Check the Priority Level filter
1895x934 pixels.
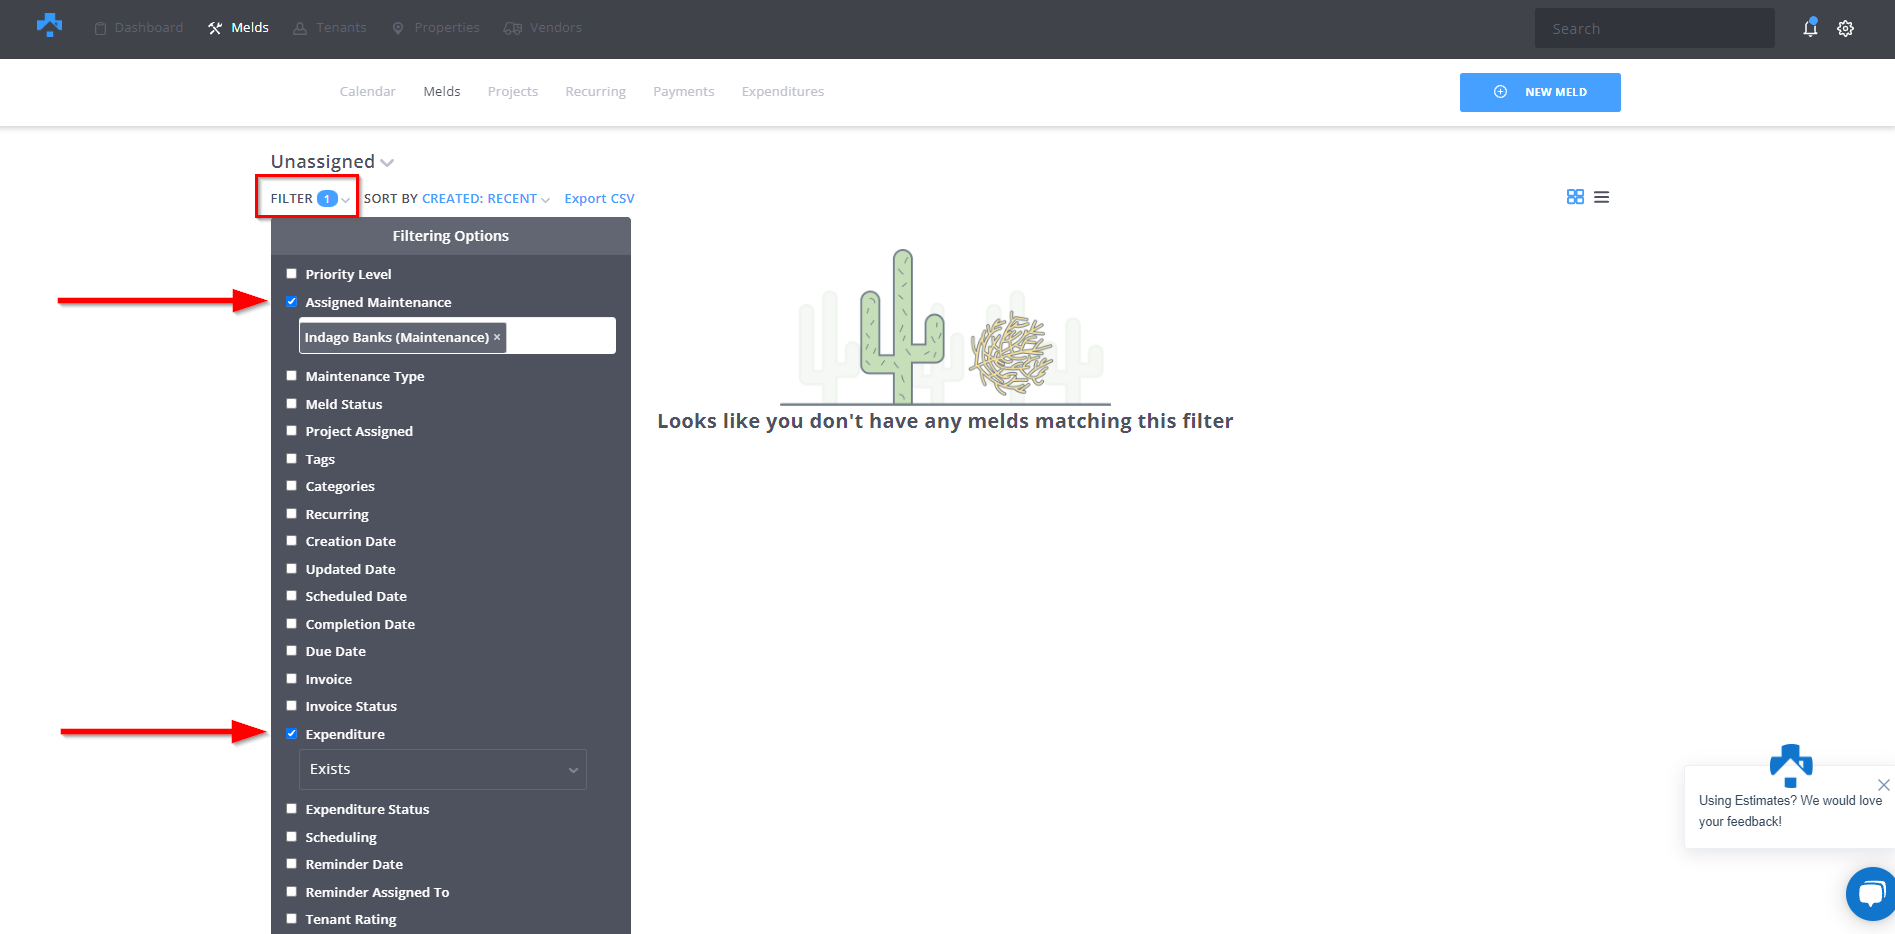[x=292, y=273]
